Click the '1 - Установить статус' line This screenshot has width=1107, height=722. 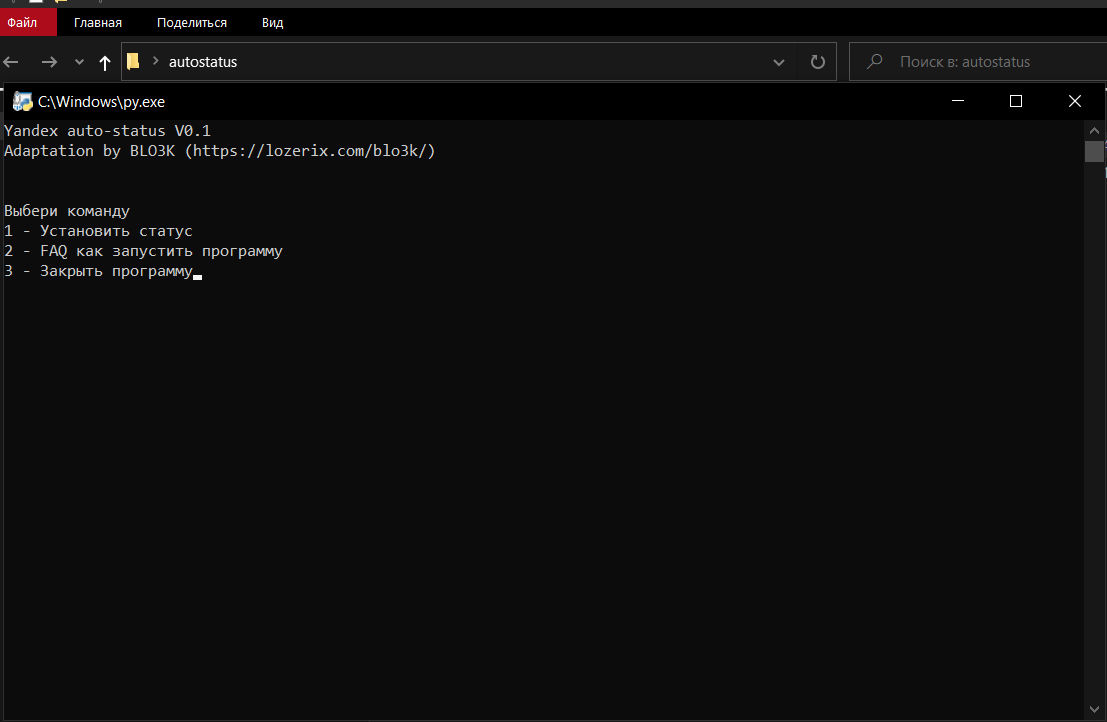click(x=98, y=231)
